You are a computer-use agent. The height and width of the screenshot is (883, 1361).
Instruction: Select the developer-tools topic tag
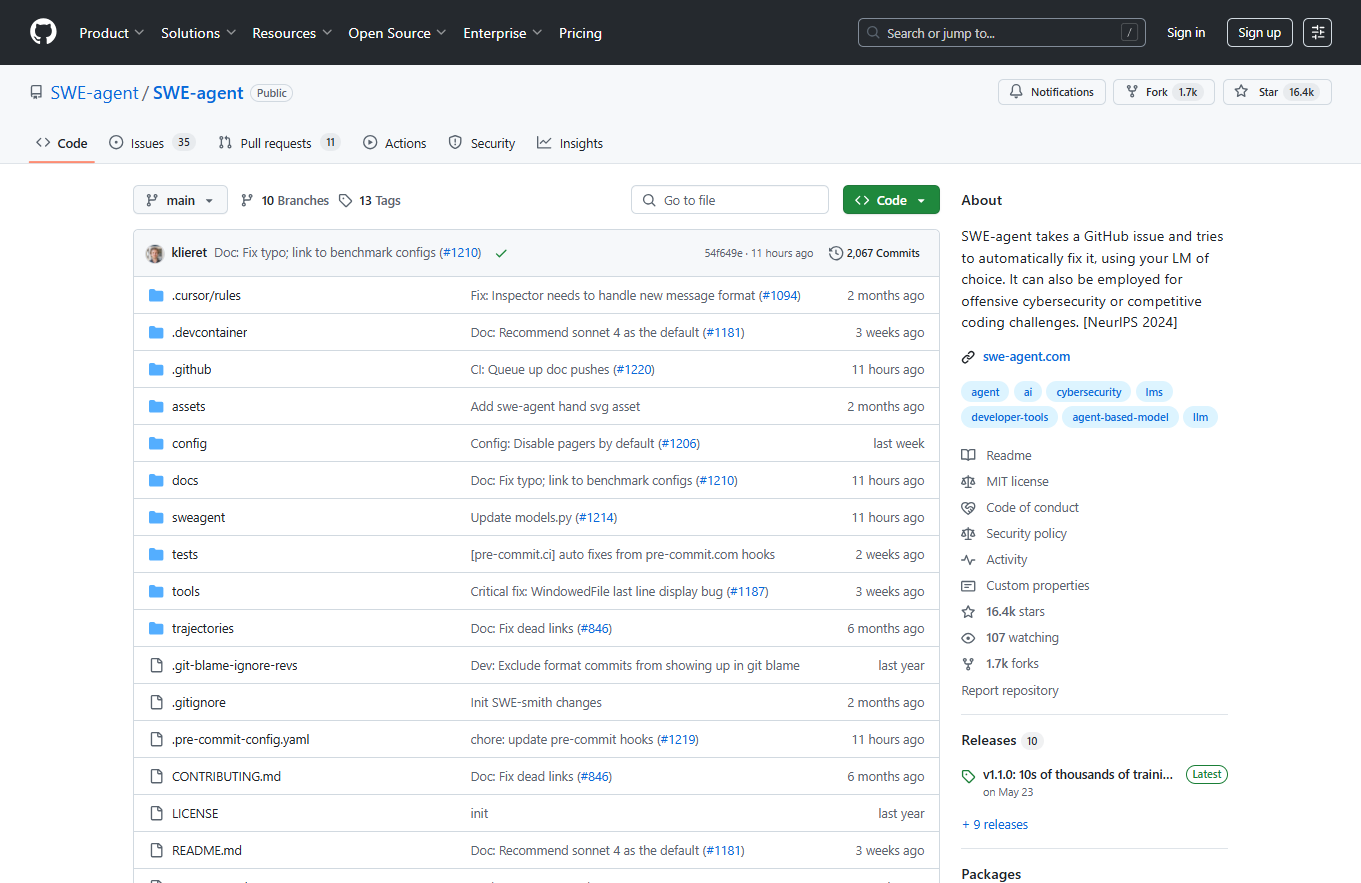(x=1009, y=417)
